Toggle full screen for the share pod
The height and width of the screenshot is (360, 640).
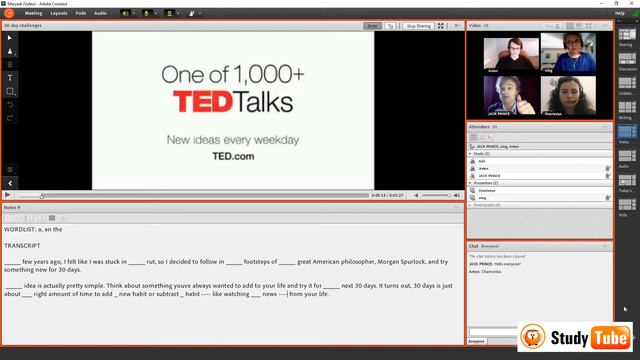click(441, 26)
